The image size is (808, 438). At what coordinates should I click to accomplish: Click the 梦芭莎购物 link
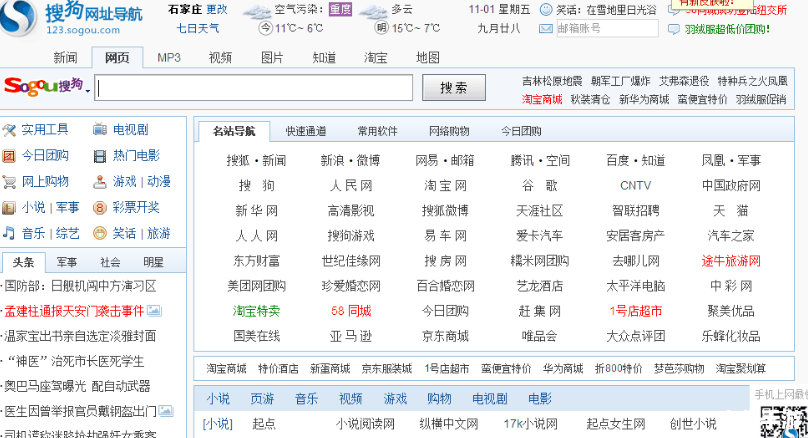click(679, 369)
